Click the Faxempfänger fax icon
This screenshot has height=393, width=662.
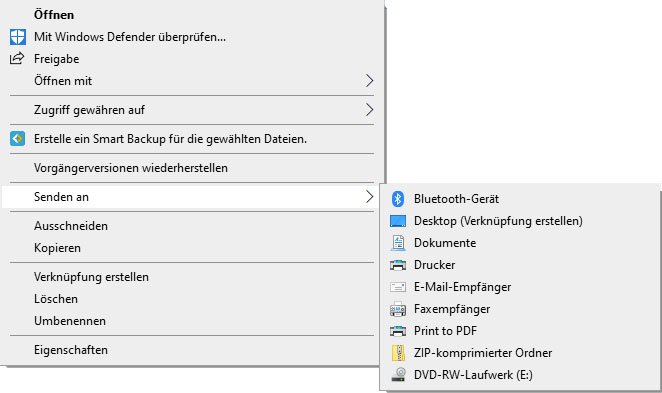pos(398,309)
